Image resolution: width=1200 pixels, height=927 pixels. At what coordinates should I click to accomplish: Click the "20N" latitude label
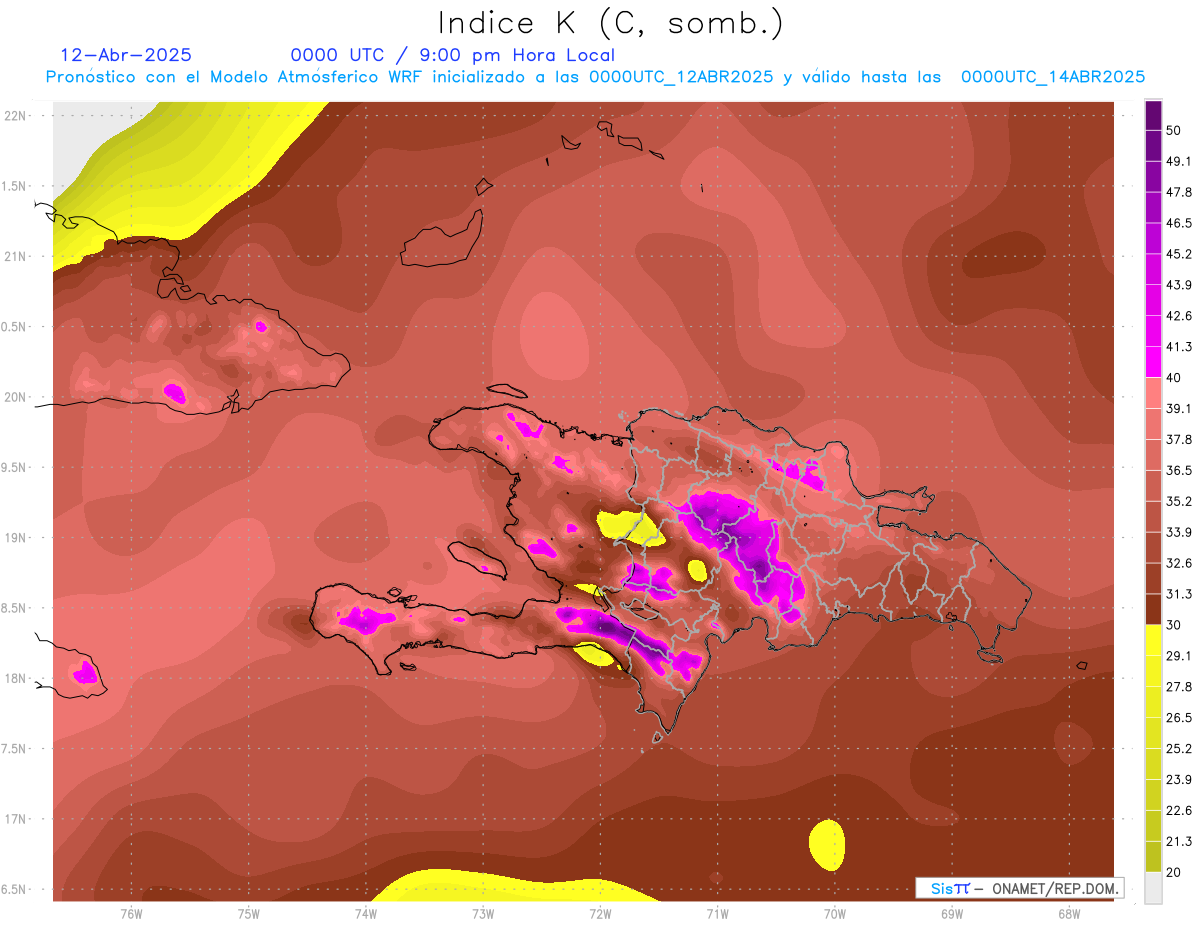pyautogui.click(x=15, y=397)
